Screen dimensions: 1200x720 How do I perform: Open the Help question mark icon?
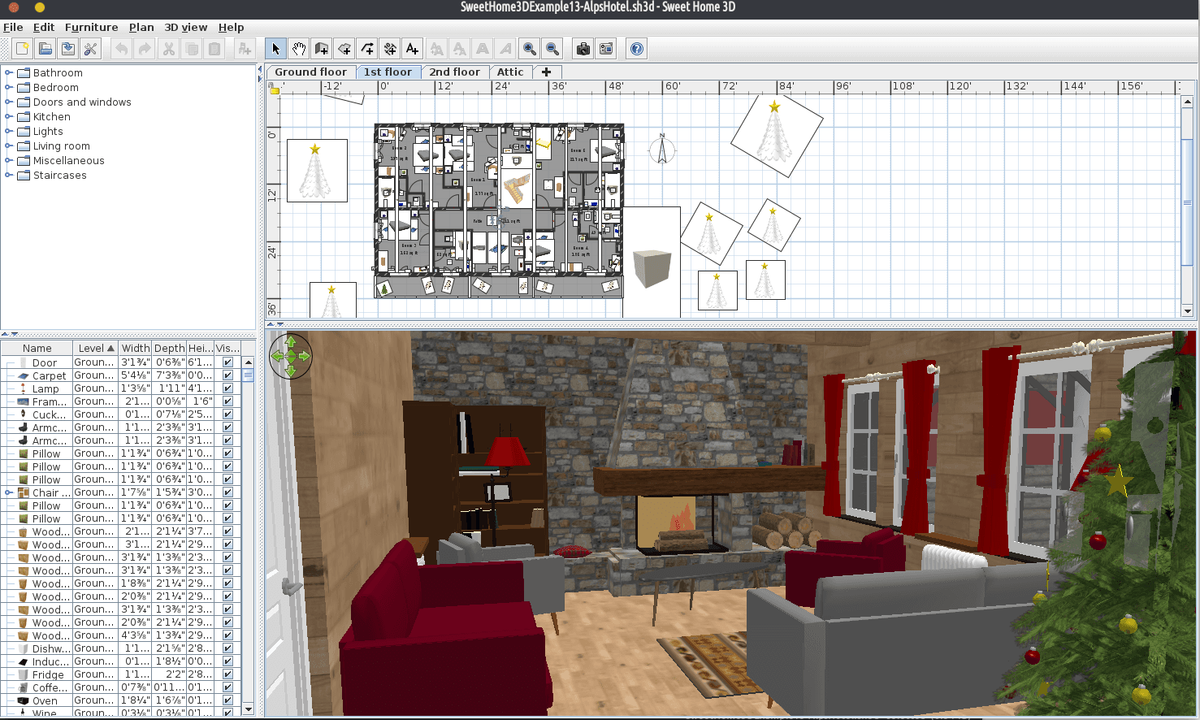click(637, 48)
